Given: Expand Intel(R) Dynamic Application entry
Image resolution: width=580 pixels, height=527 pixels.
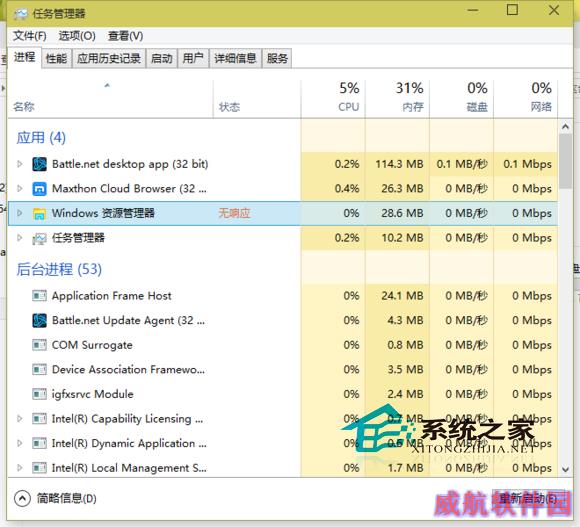Looking at the screenshot, I should pyautogui.click(x=20, y=443).
